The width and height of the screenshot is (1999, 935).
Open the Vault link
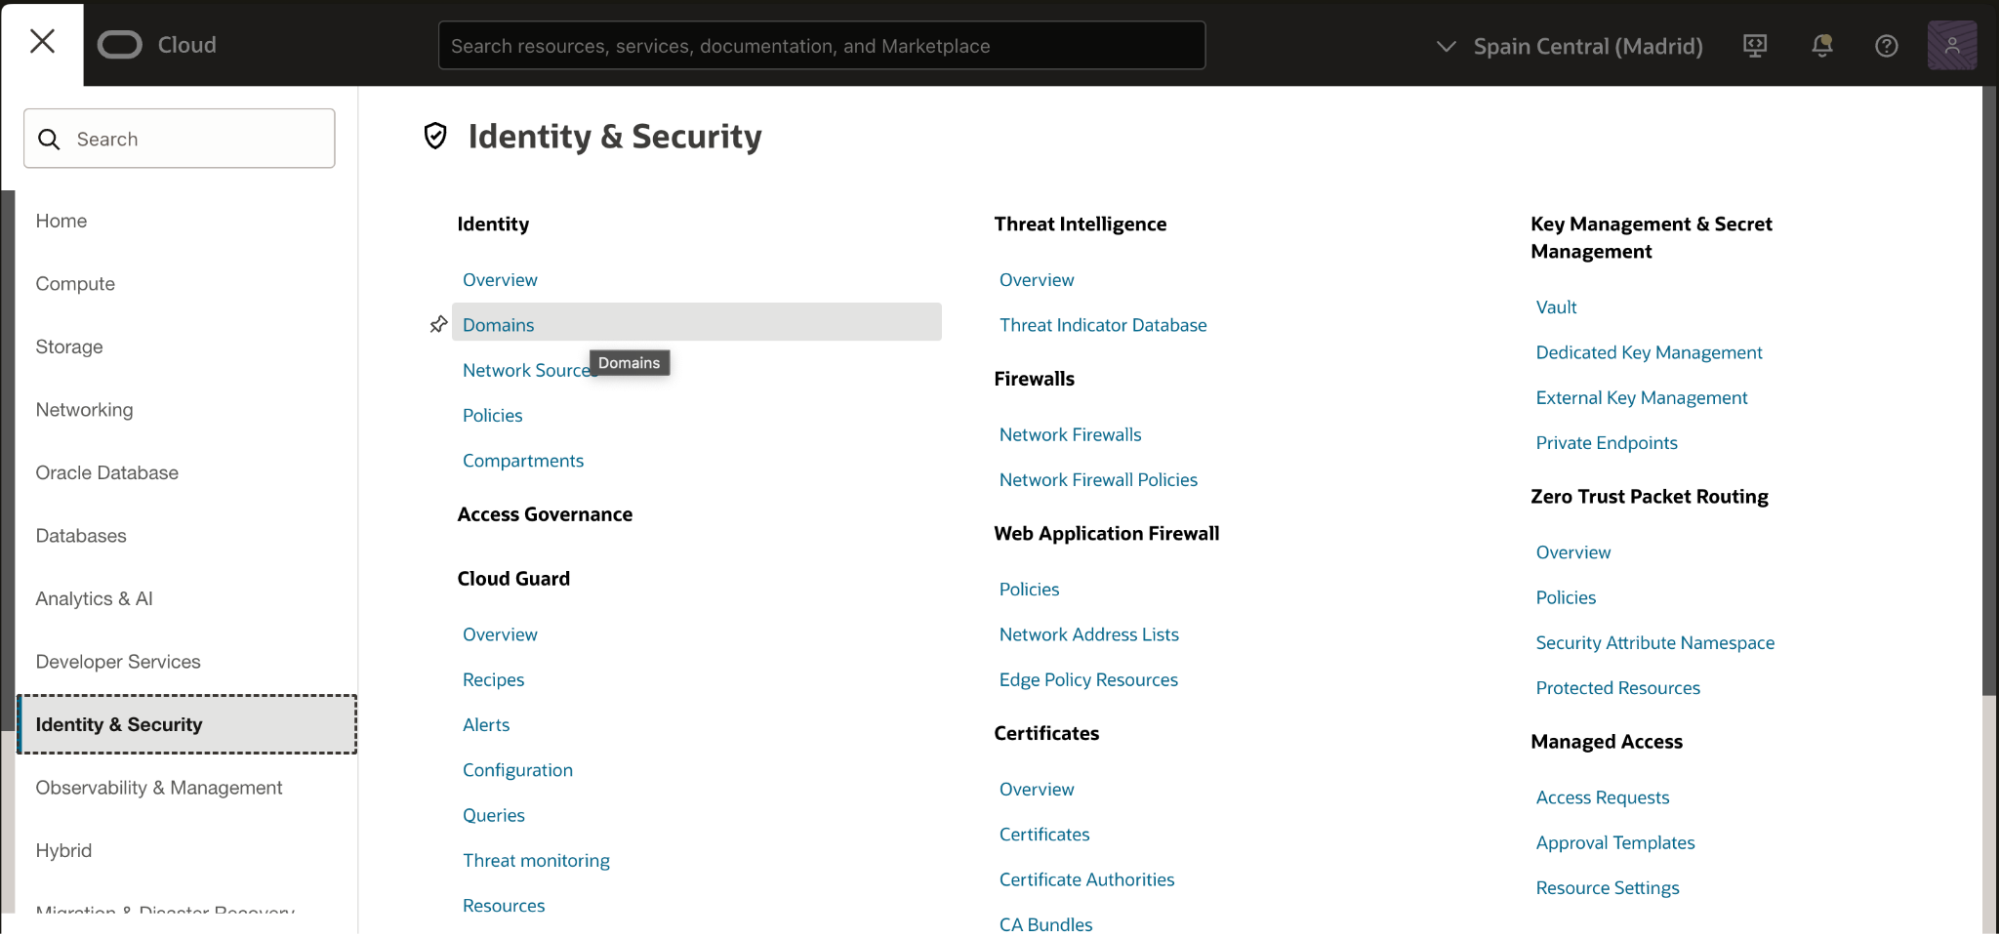tap(1556, 307)
